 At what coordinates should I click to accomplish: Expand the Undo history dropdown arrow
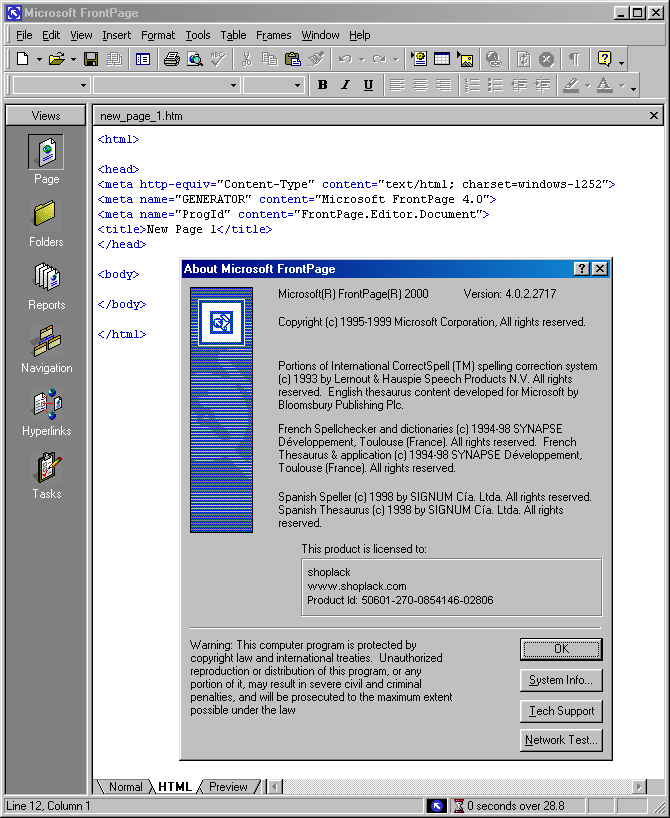(361, 59)
